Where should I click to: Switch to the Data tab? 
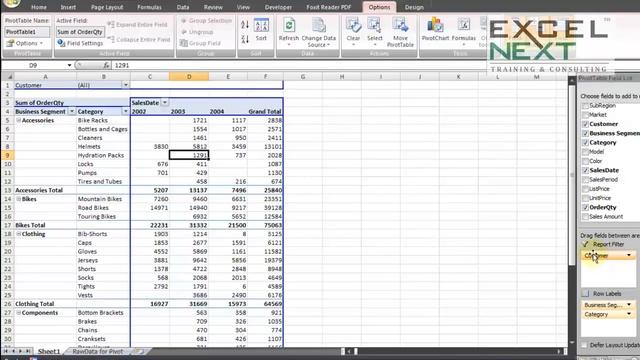(183, 7)
